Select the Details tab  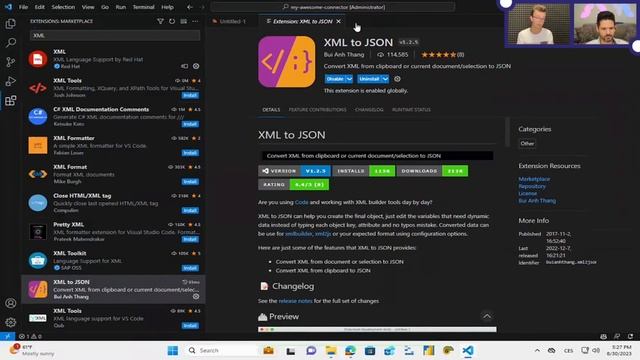(271, 110)
